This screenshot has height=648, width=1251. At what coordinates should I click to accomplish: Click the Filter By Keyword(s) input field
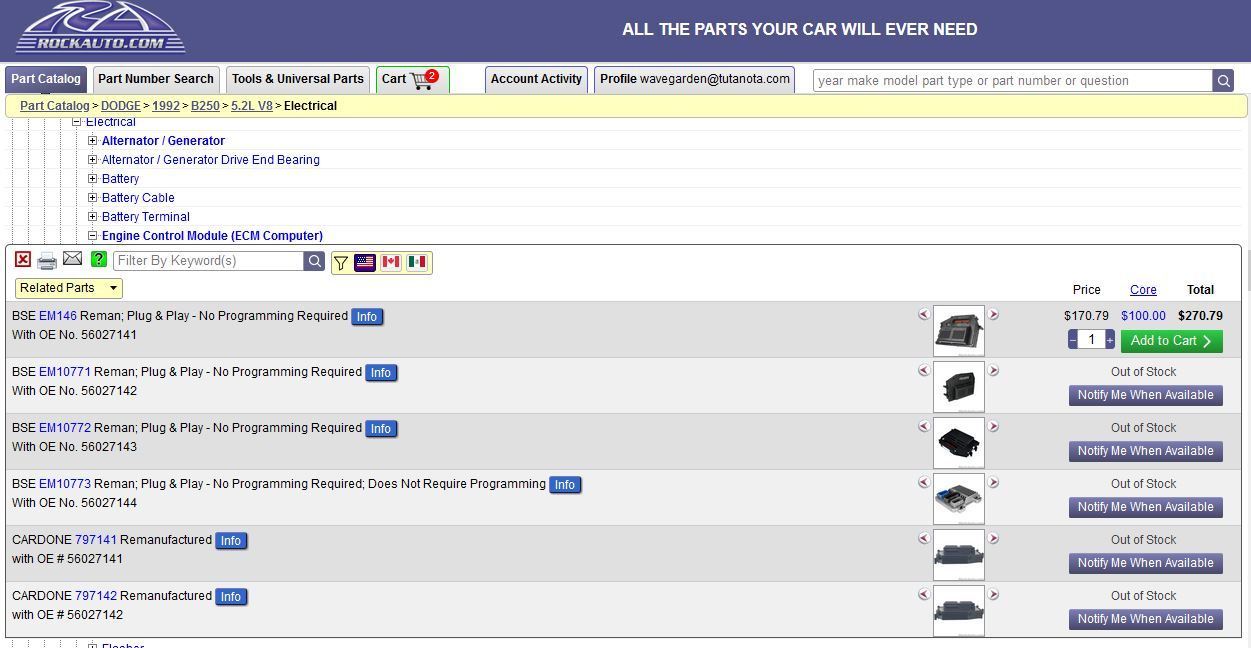coord(208,261)
